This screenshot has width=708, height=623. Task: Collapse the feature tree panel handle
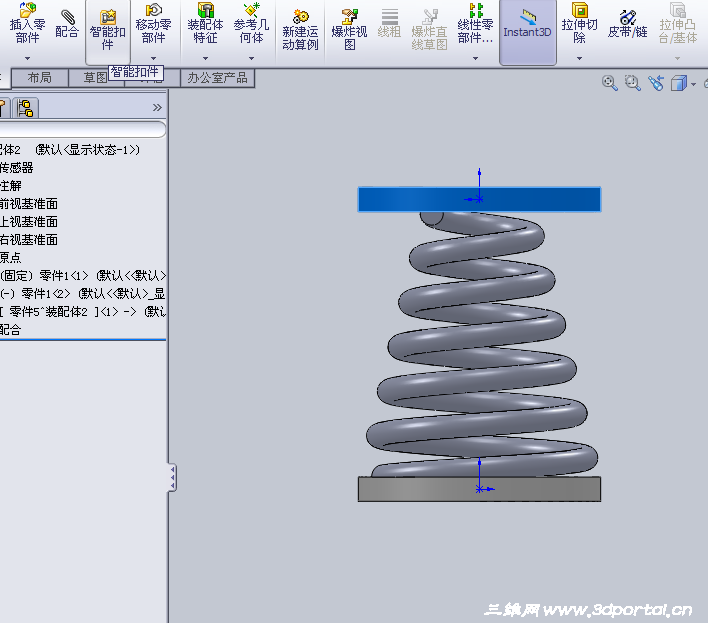tap(172, 477)
